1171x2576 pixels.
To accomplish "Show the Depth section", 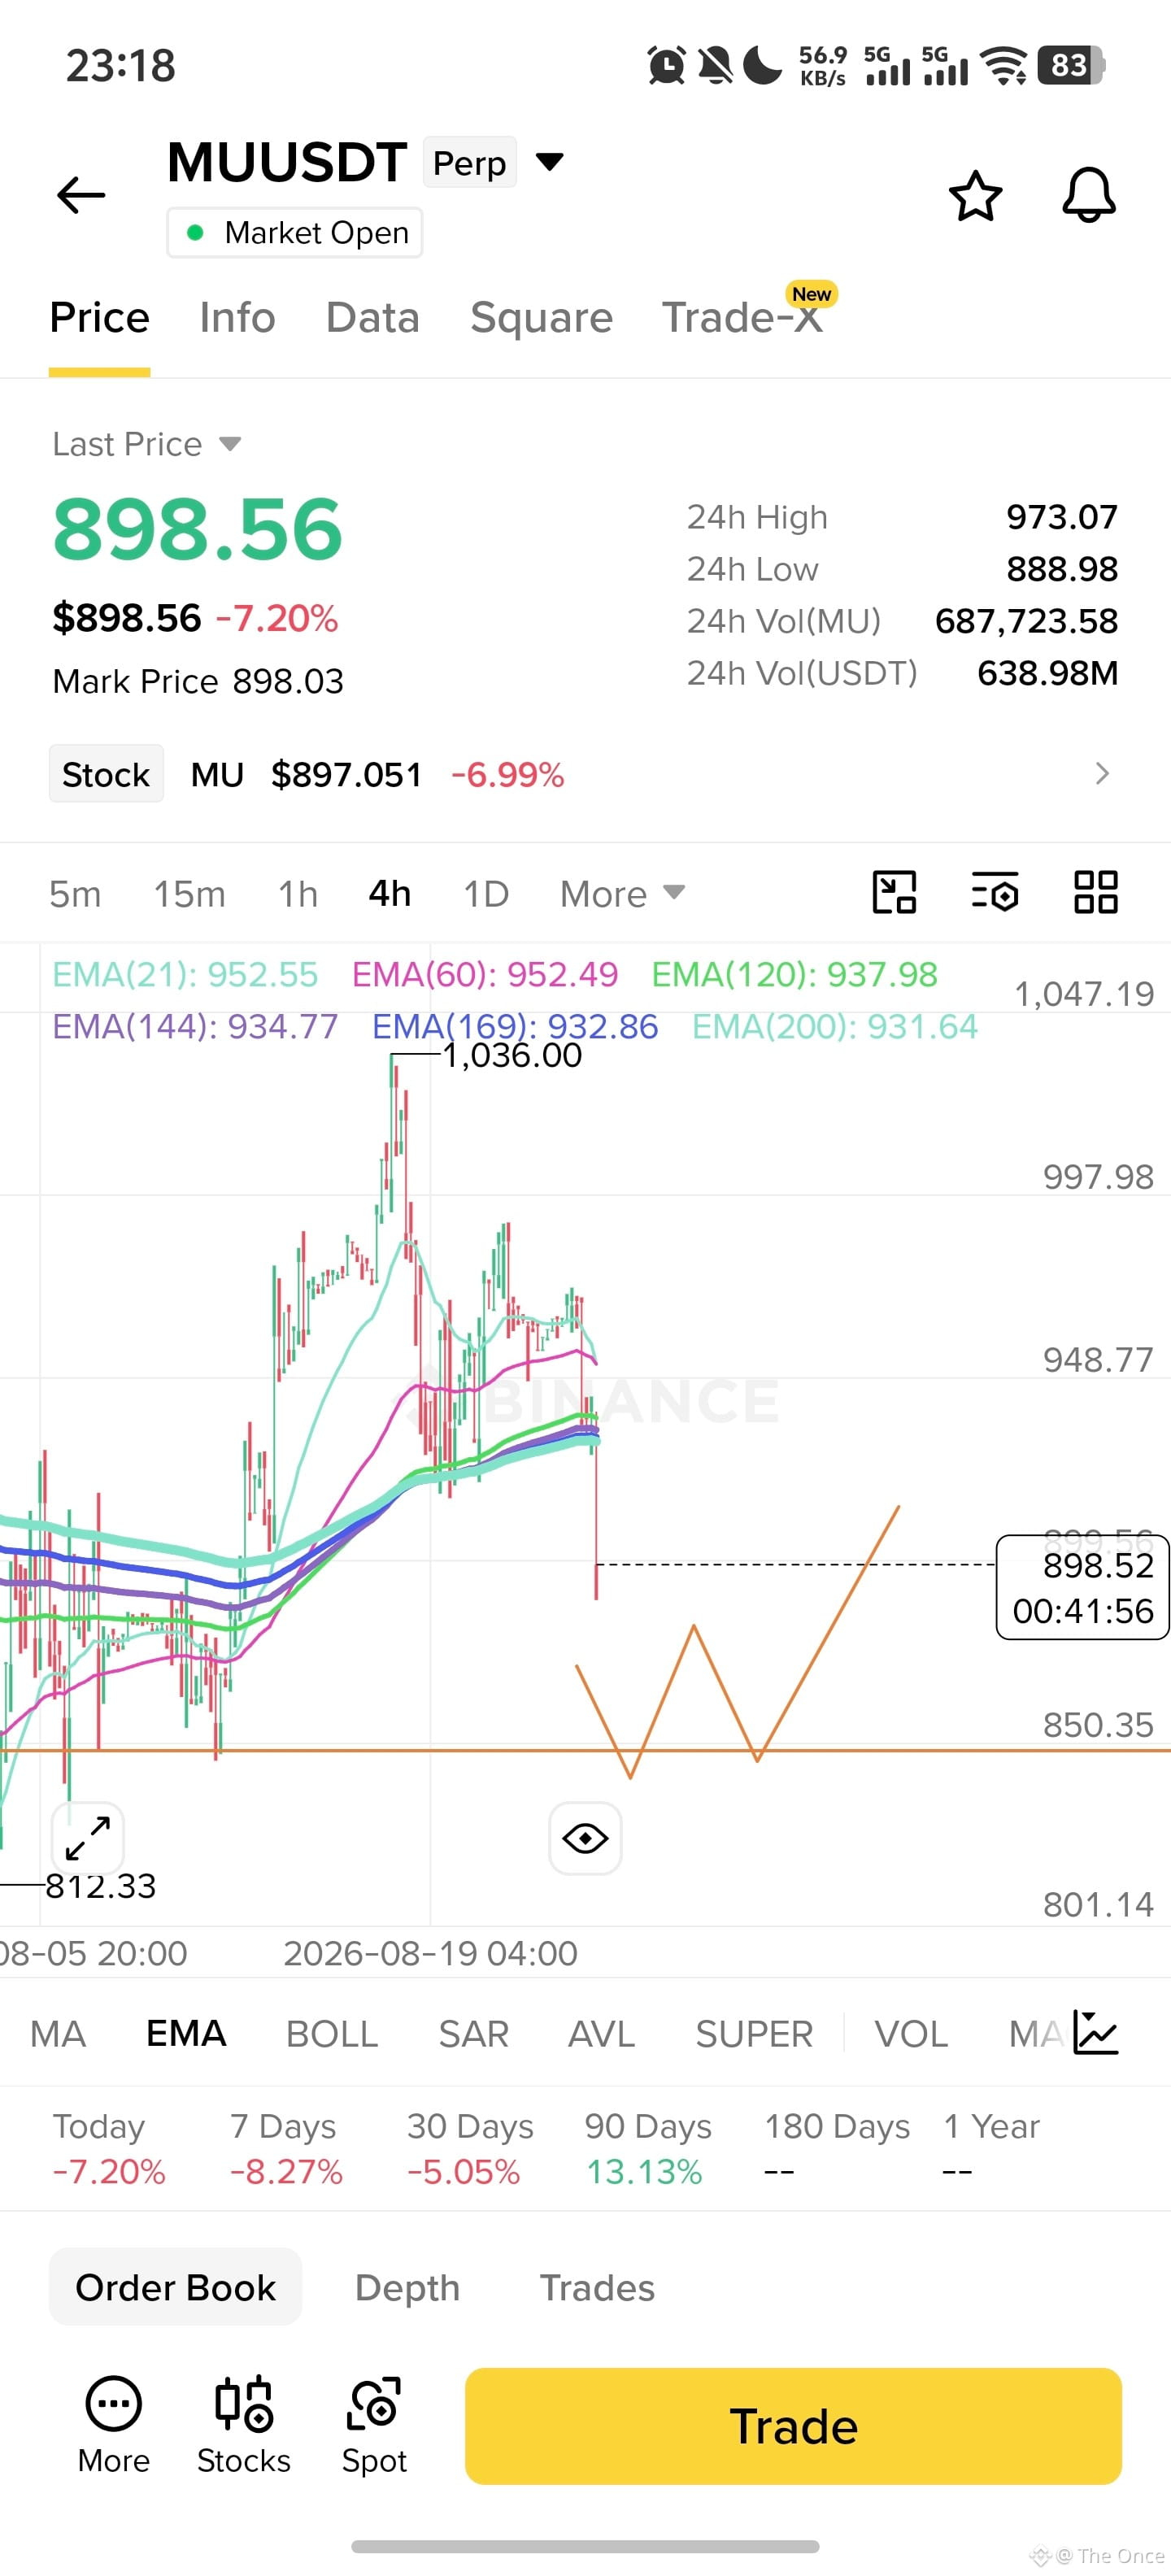I will coord(407,2287).
